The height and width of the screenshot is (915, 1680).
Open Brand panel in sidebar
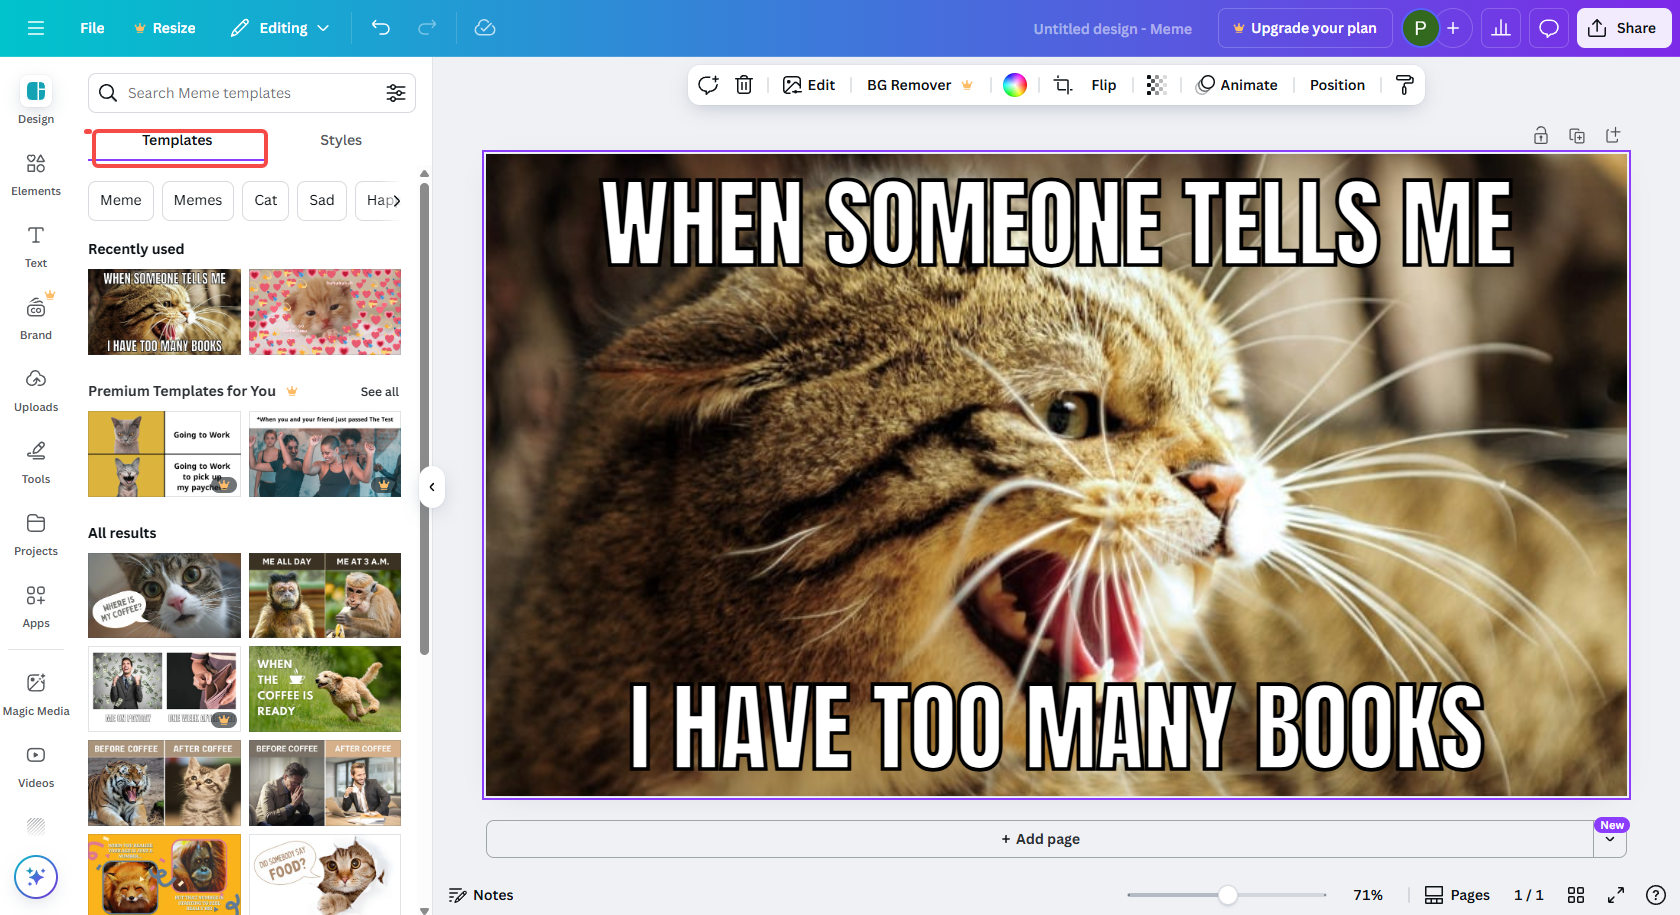36,319
